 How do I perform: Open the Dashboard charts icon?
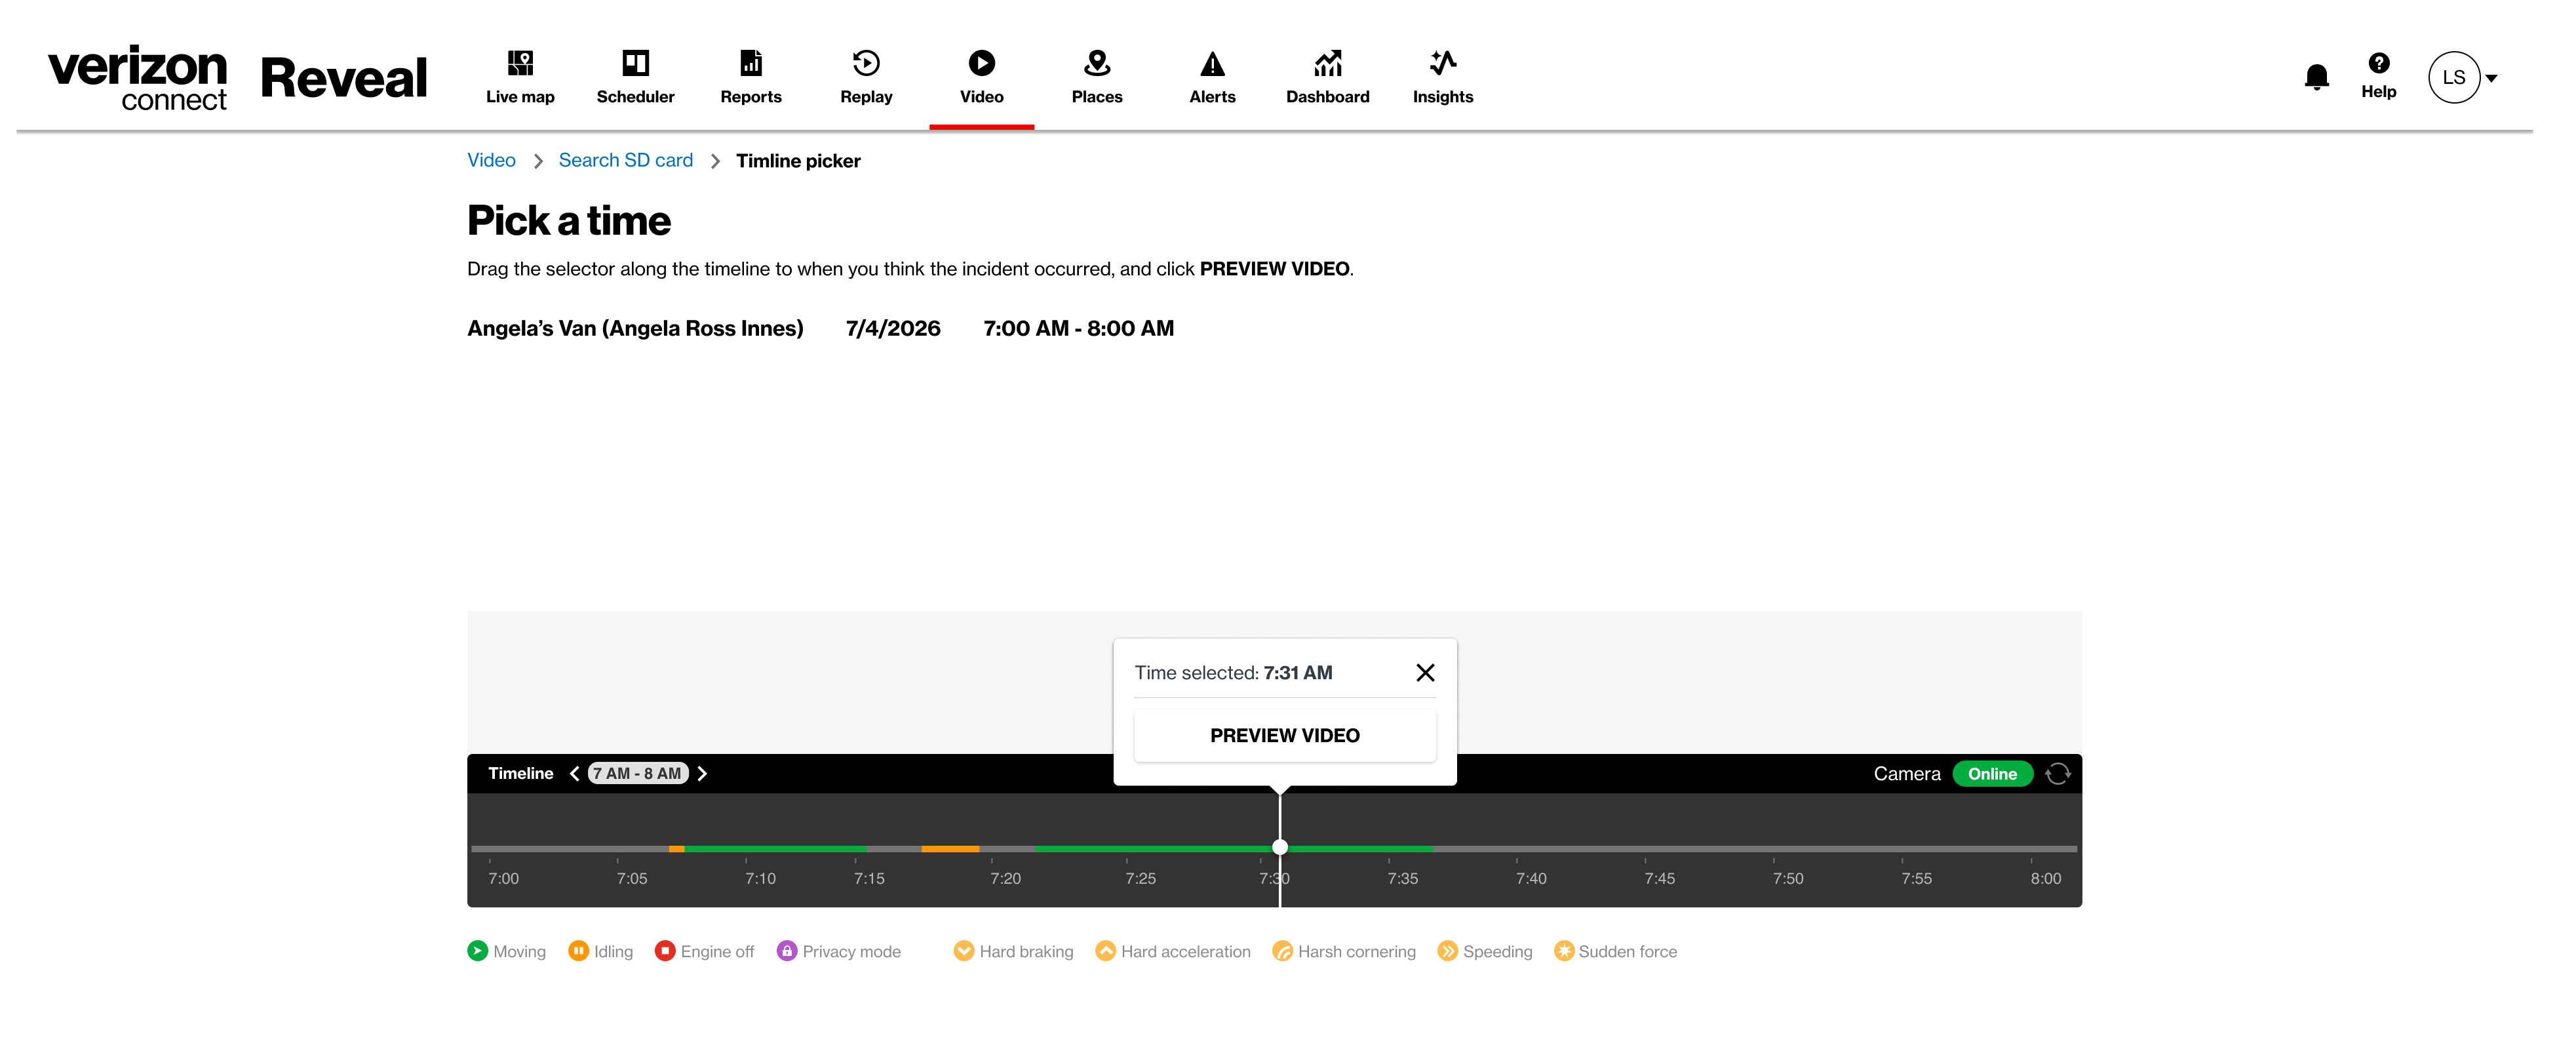(x=1327, y=64)
